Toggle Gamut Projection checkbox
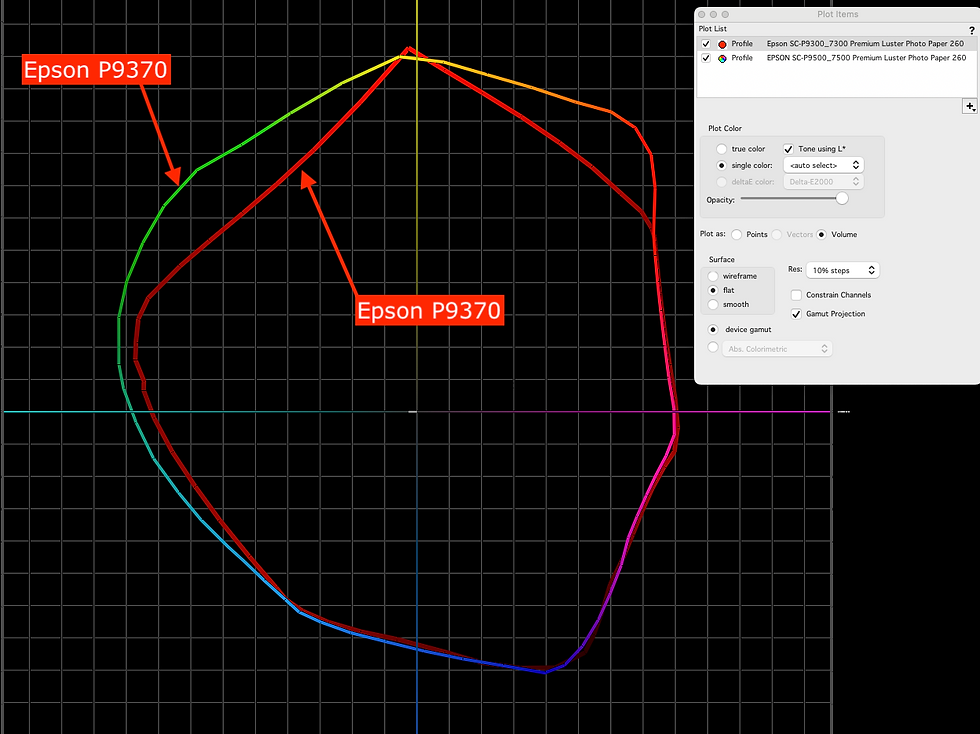980x734 pixels. click(x=796, y=314)
